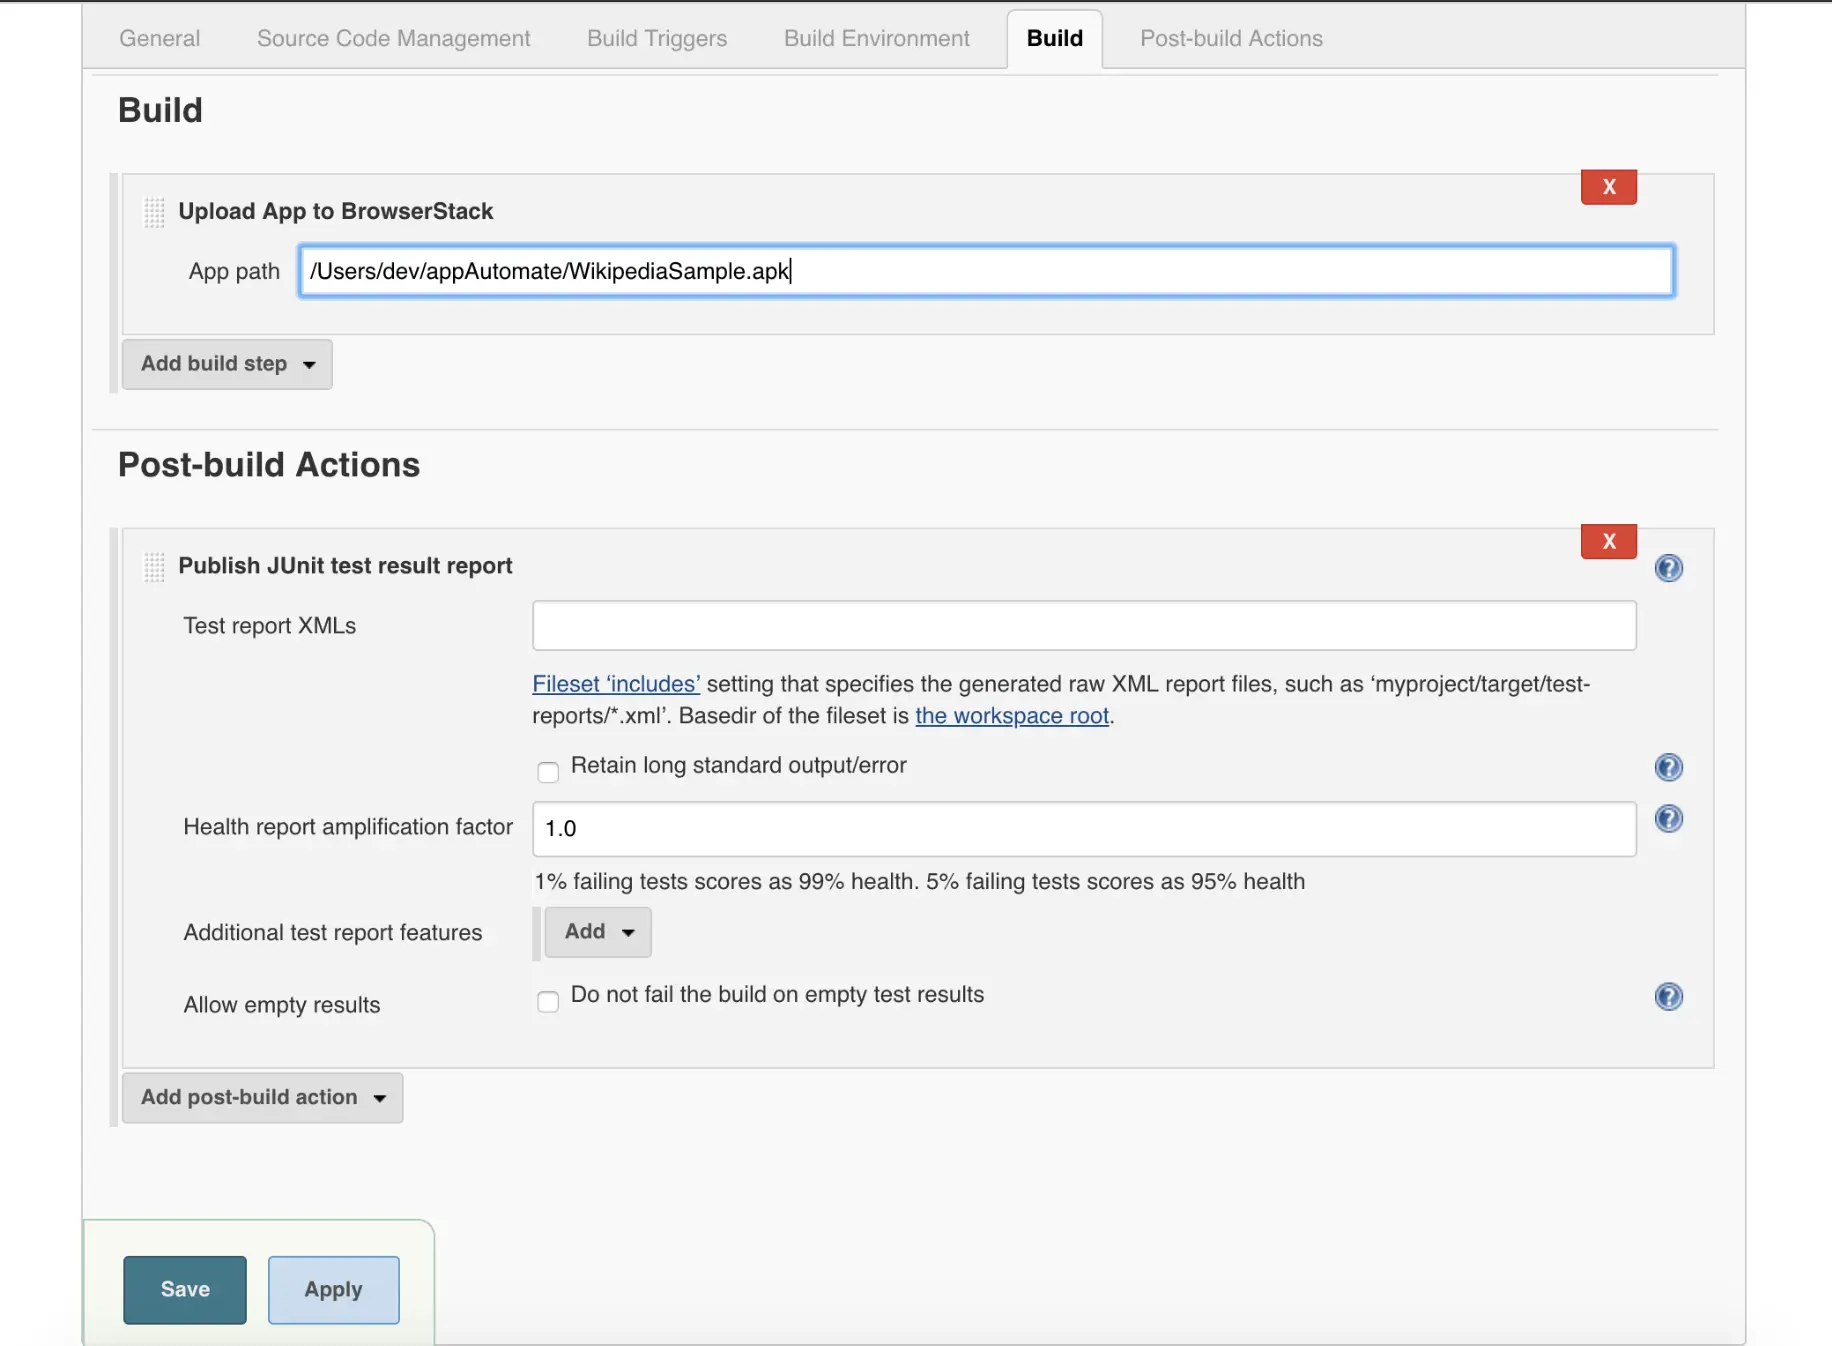Viewport: 1832px width, 1346px height.
Task: Remove the Upload App to BrowserStack step
Action: pos(1608,187)
